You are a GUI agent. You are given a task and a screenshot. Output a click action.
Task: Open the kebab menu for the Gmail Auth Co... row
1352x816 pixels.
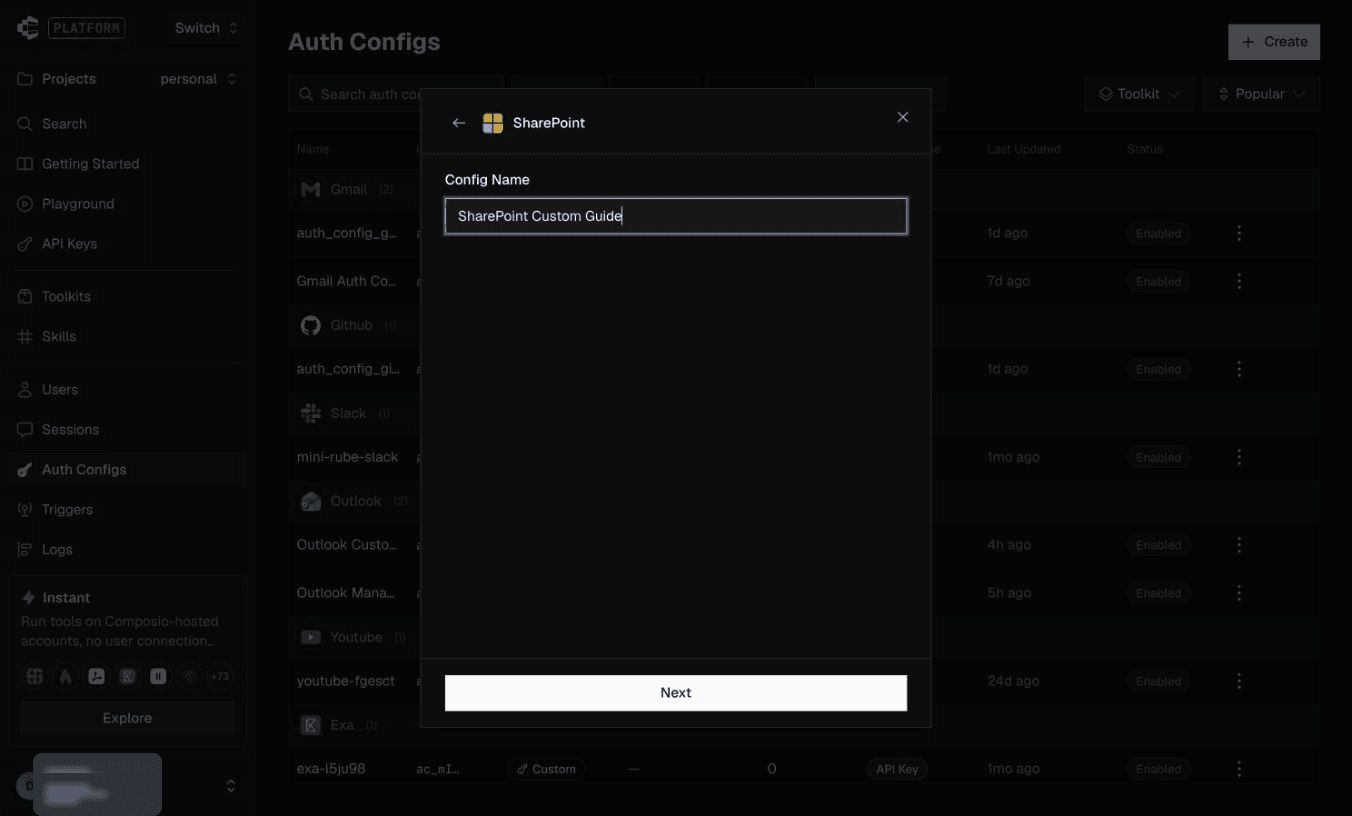pos(1239,281)
